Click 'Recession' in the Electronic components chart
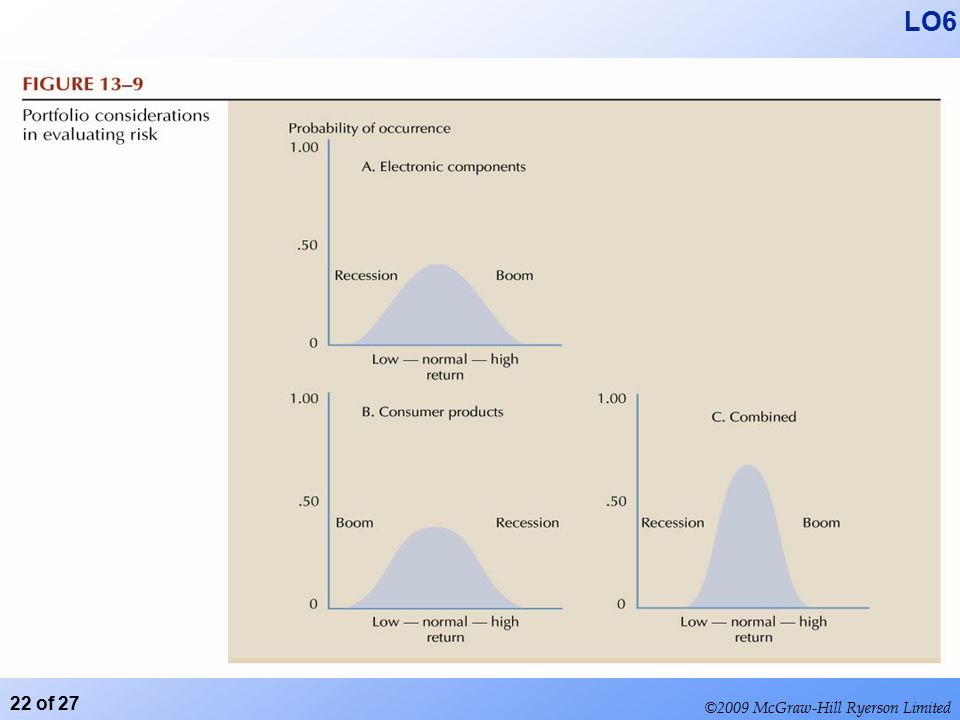960x720 pixels. coord(366,276)
